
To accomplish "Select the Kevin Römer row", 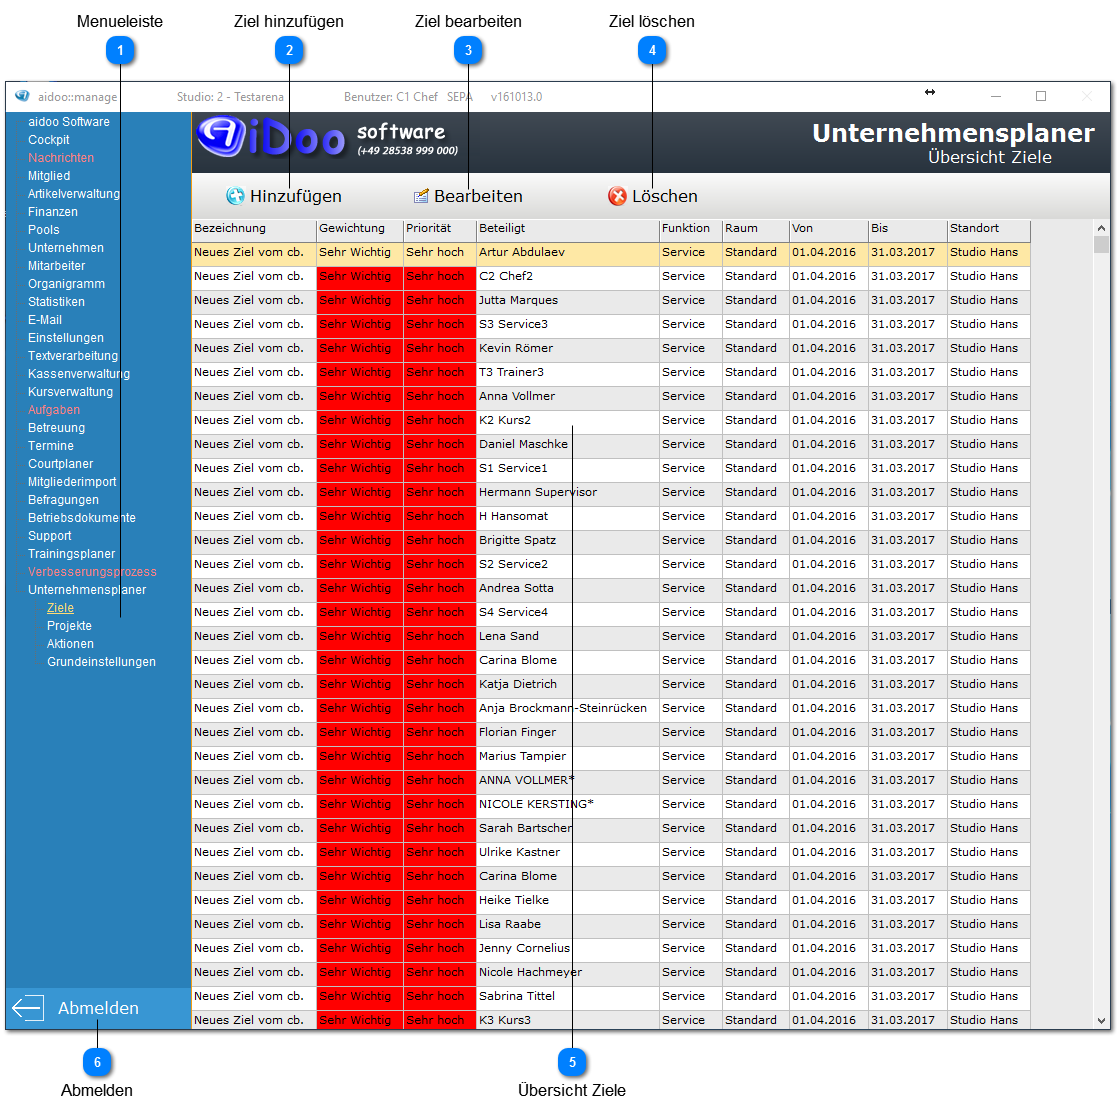I will tap(611, 349).
